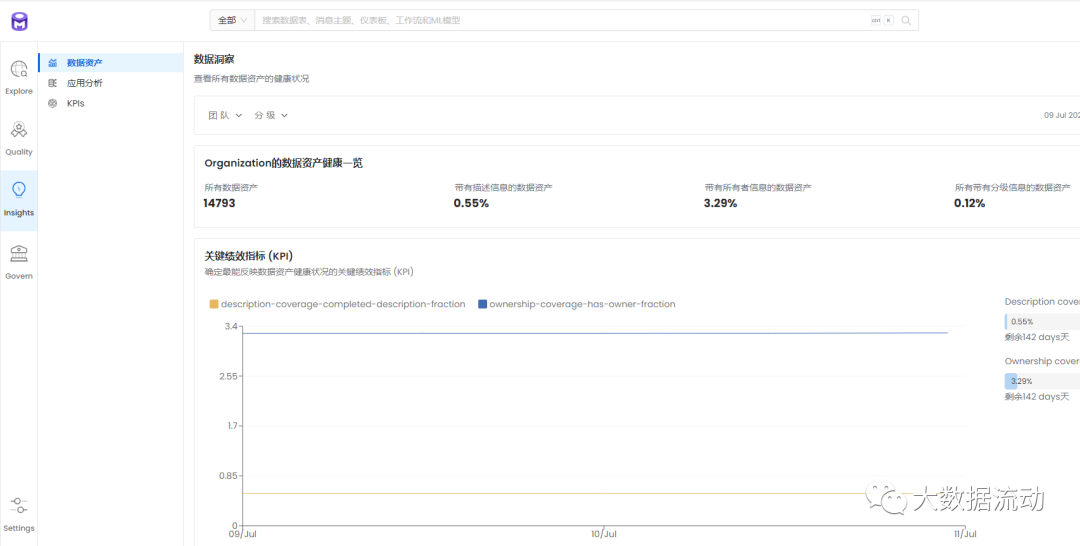This screenshot has height=546, width=1080.
Task: Click the Govern label in sidebar
Action: (x=19, y=276)
